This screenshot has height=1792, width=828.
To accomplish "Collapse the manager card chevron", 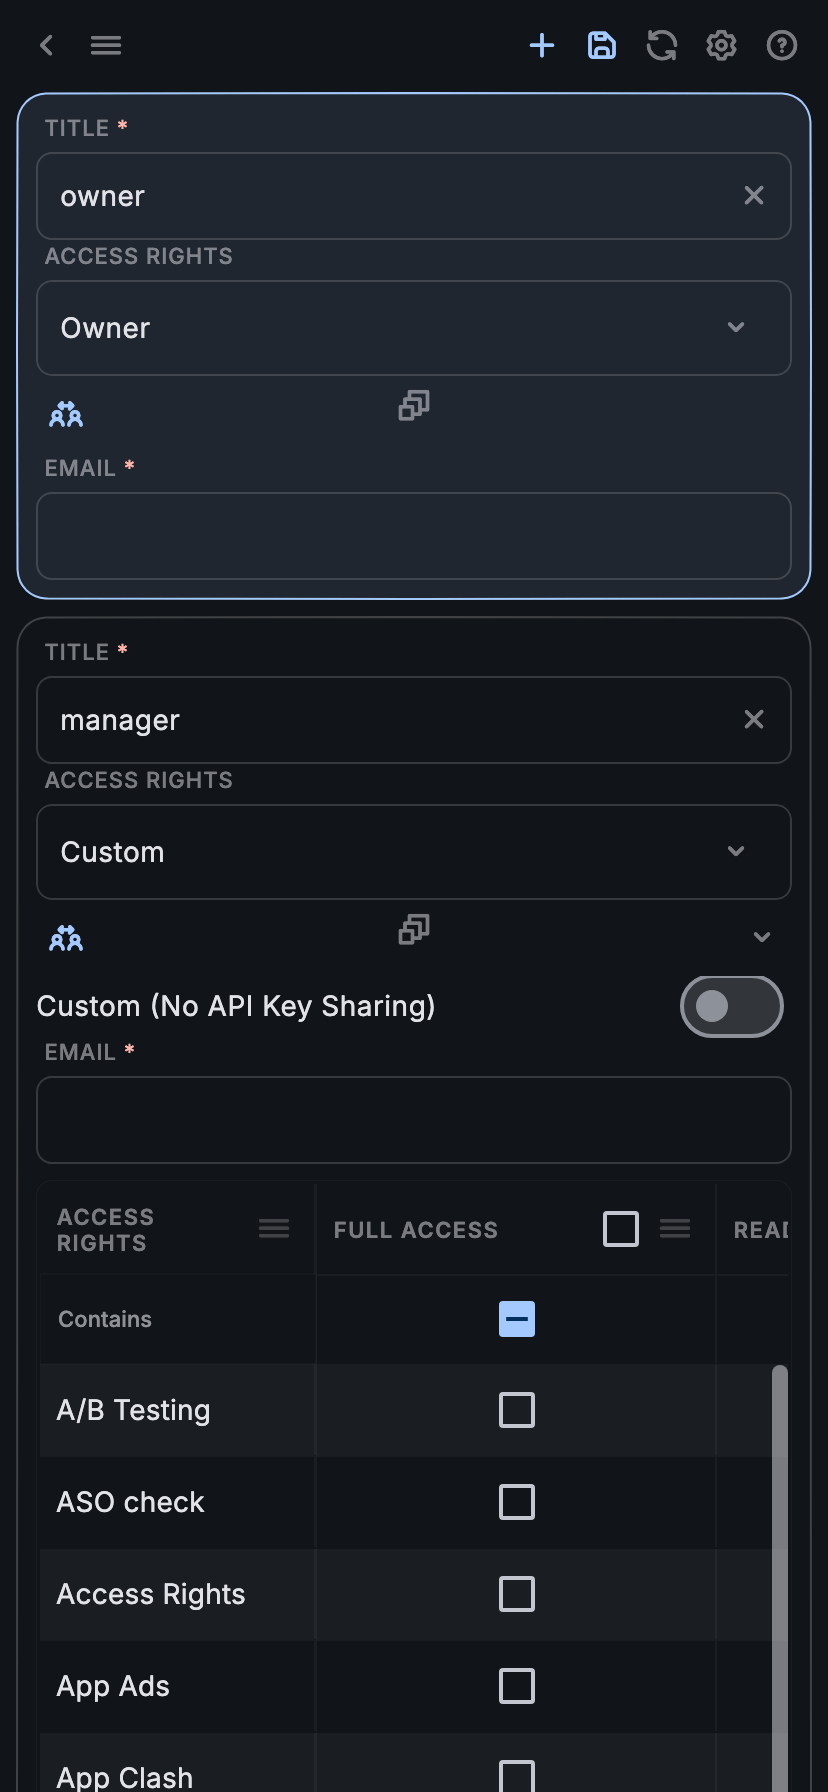I will 762,937.
